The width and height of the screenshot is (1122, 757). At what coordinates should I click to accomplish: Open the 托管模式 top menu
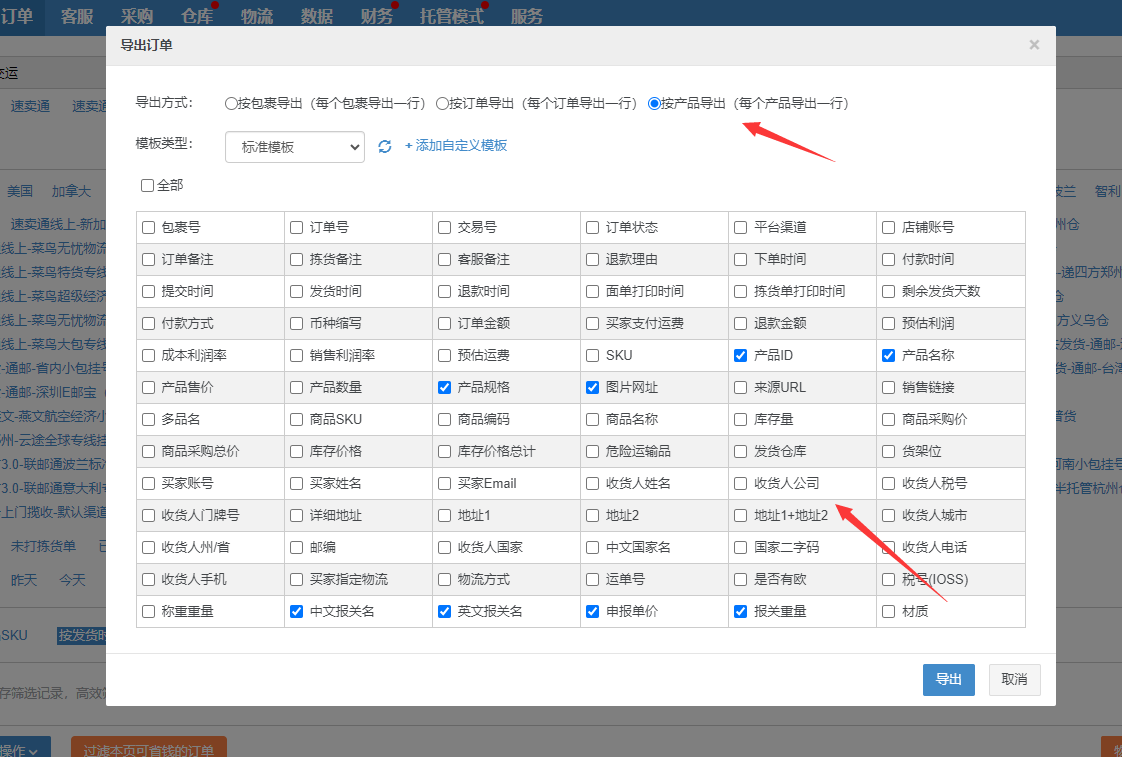coord(452,16)
